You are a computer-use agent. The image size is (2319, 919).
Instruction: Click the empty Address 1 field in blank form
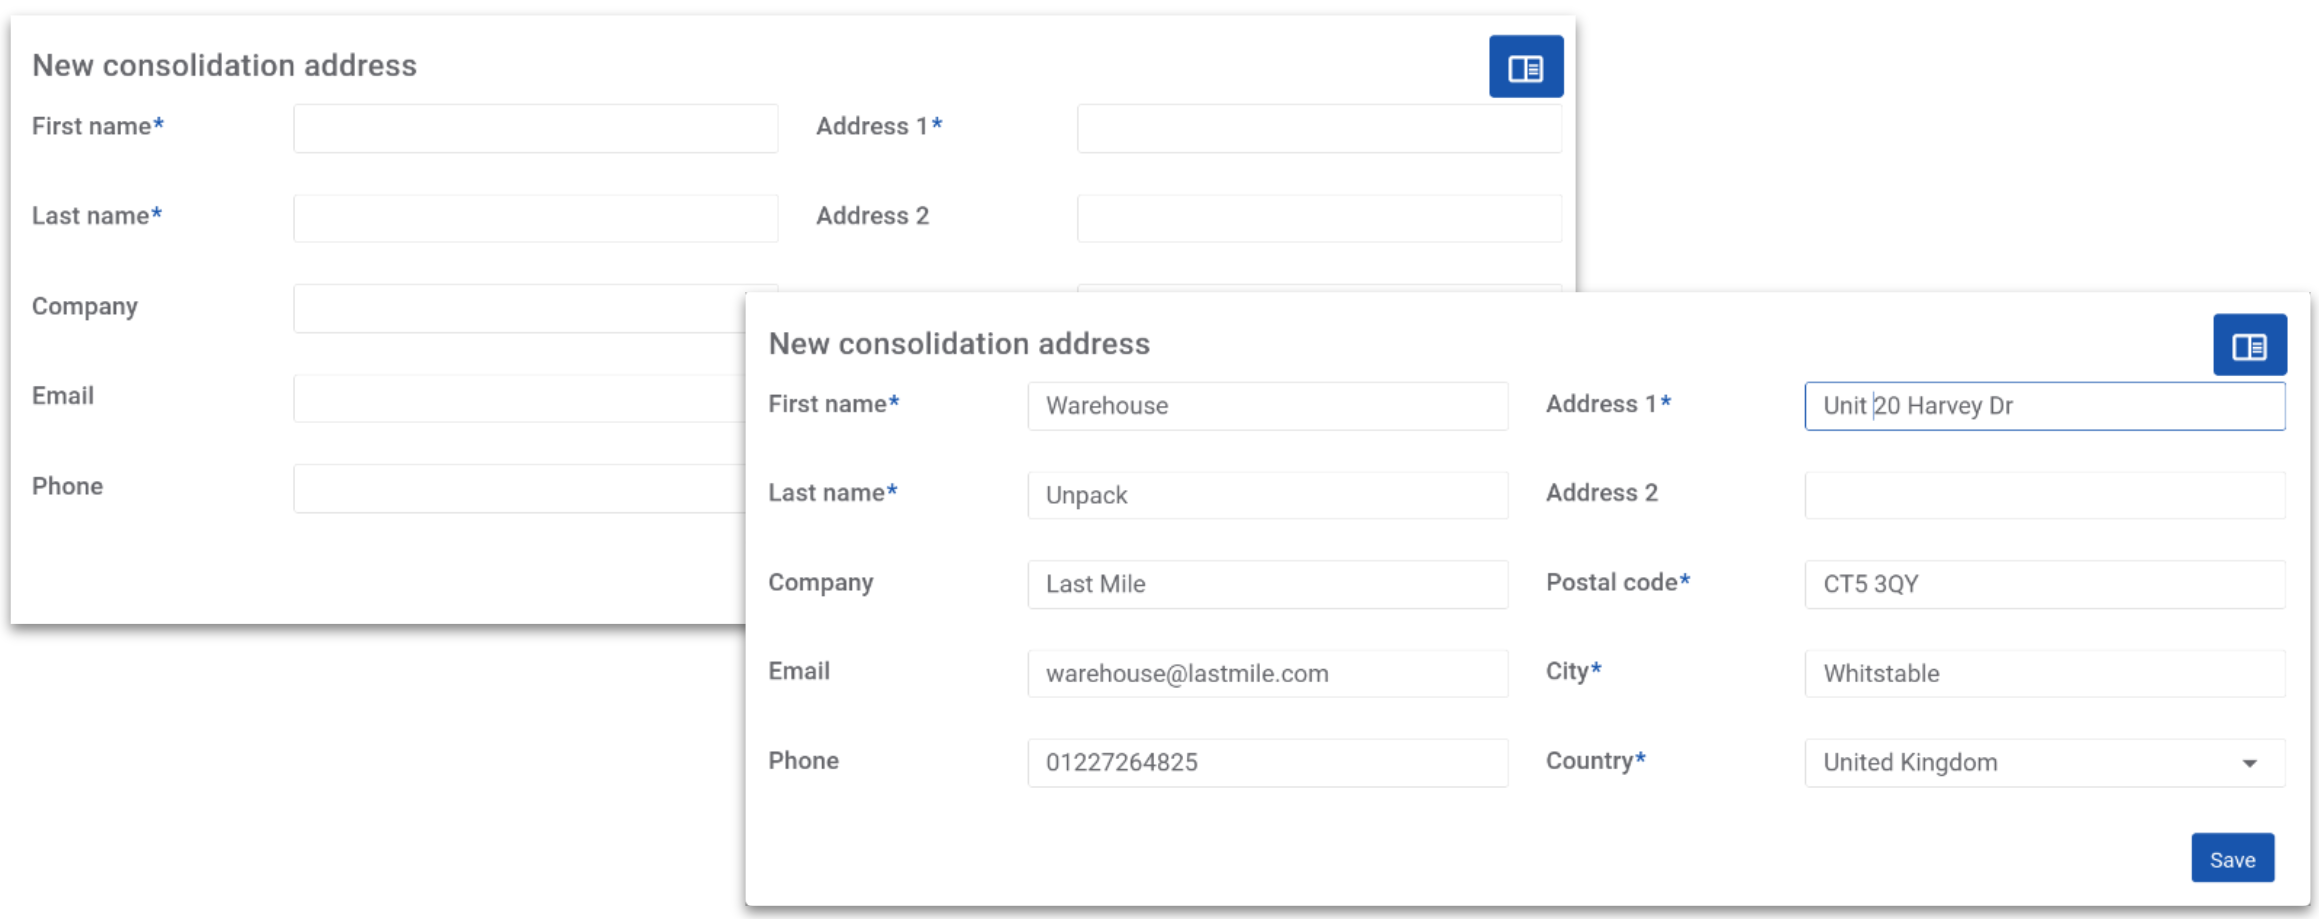1318,128
